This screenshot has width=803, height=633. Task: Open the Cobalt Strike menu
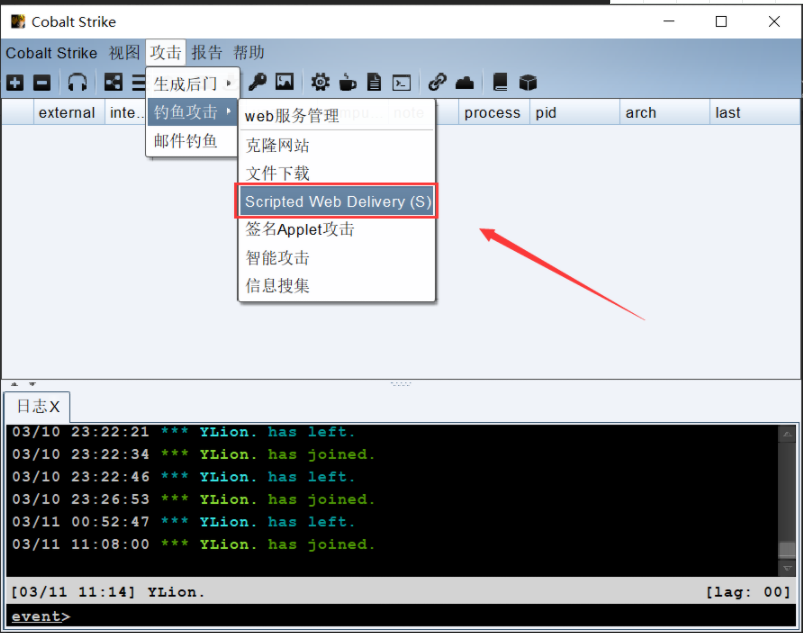point(51,53)
